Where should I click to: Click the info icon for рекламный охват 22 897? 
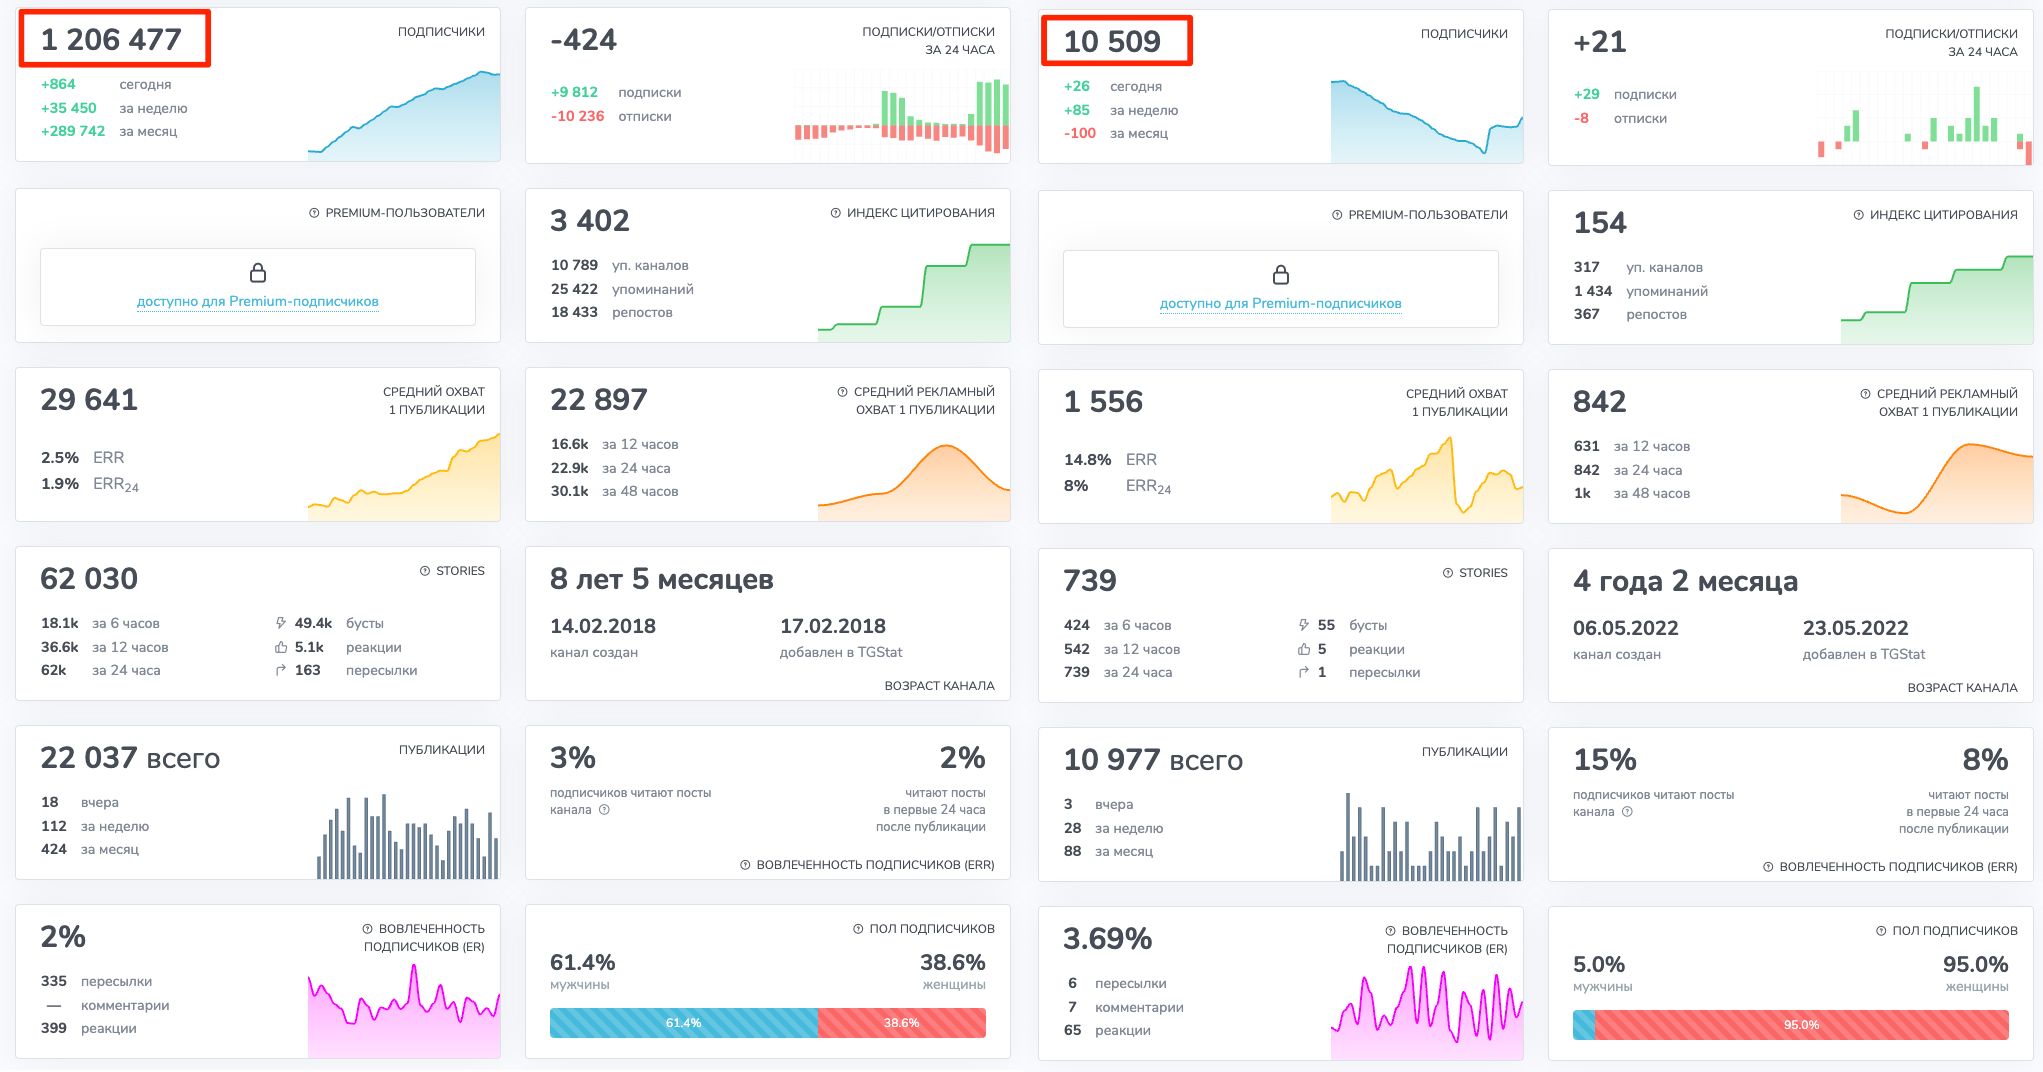coord(842,392)
